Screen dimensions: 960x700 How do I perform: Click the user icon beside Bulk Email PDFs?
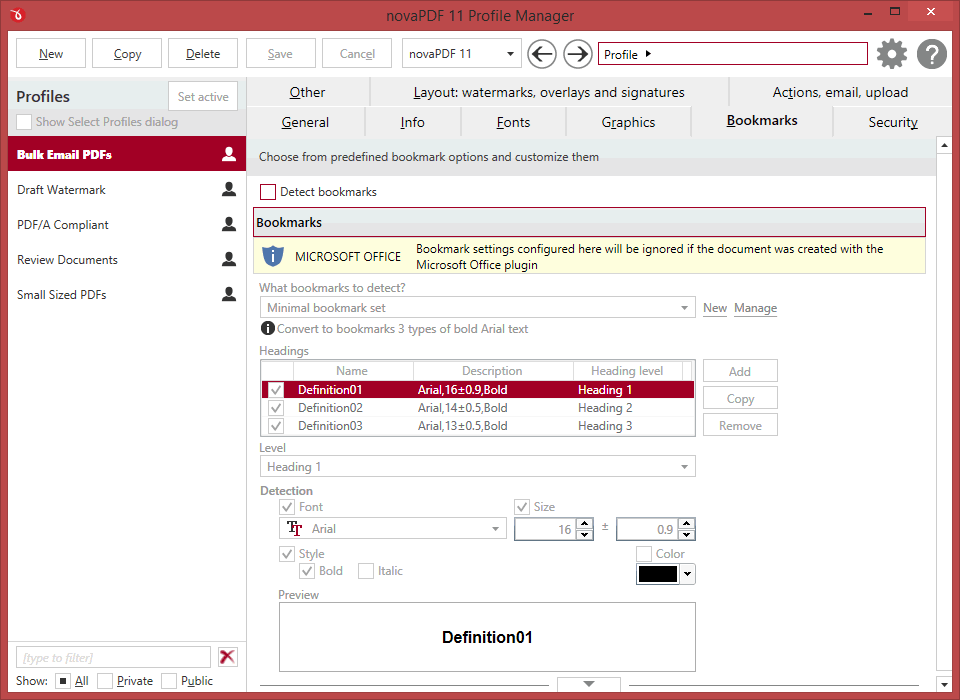(x=229, y=154)
